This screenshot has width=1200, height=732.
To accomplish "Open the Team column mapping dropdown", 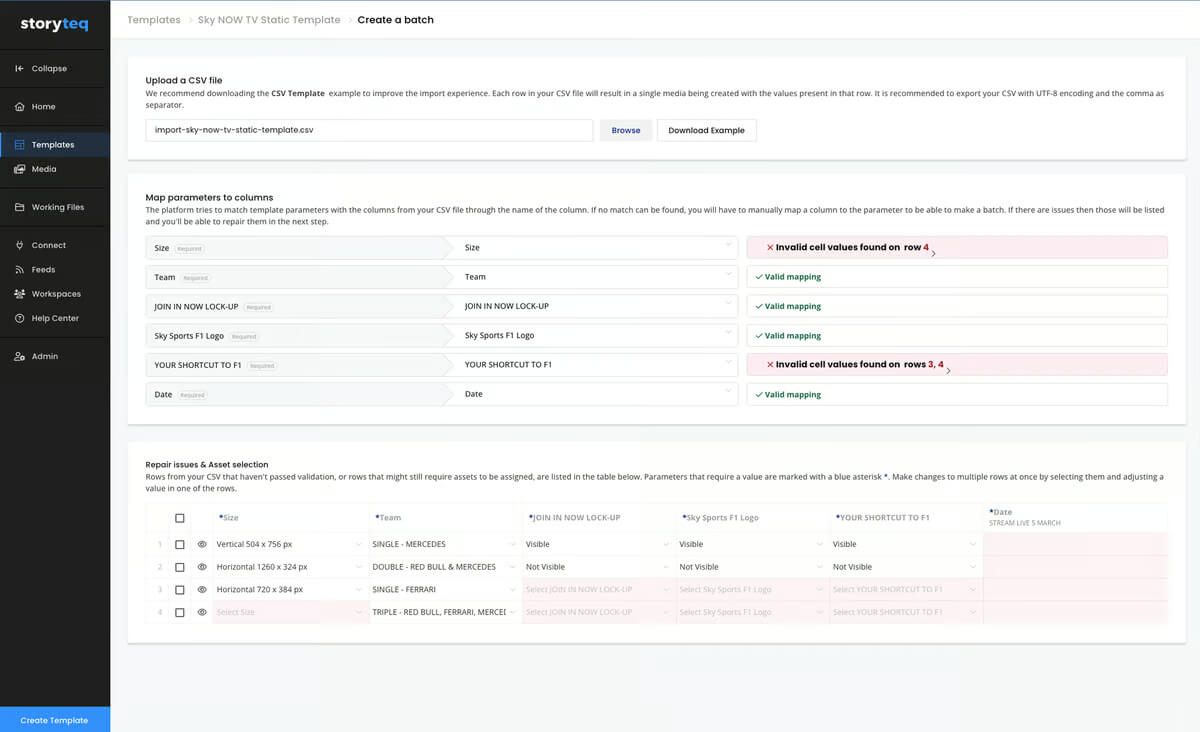I will point(598,277).
